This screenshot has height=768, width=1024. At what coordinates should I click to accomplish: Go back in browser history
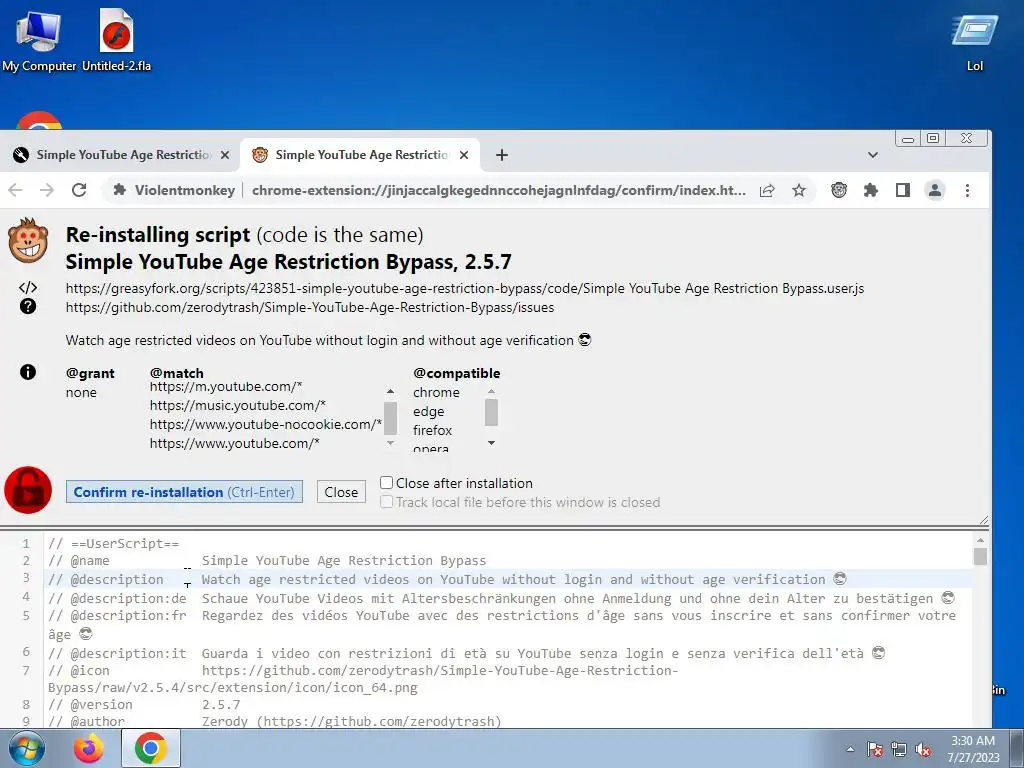[x=15, y=190]
